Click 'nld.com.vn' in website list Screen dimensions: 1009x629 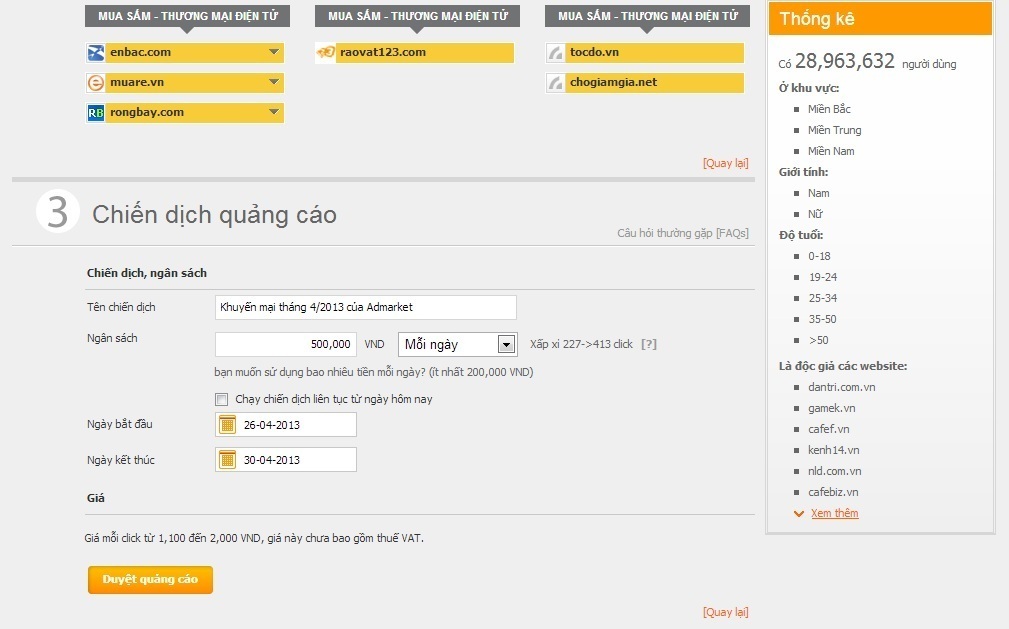pos(835,471)
